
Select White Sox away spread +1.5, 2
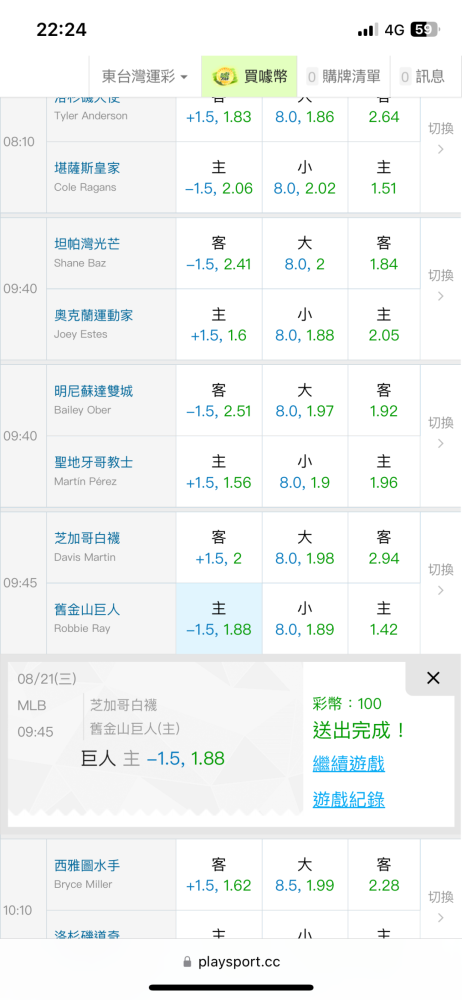[x=219, y=548]
